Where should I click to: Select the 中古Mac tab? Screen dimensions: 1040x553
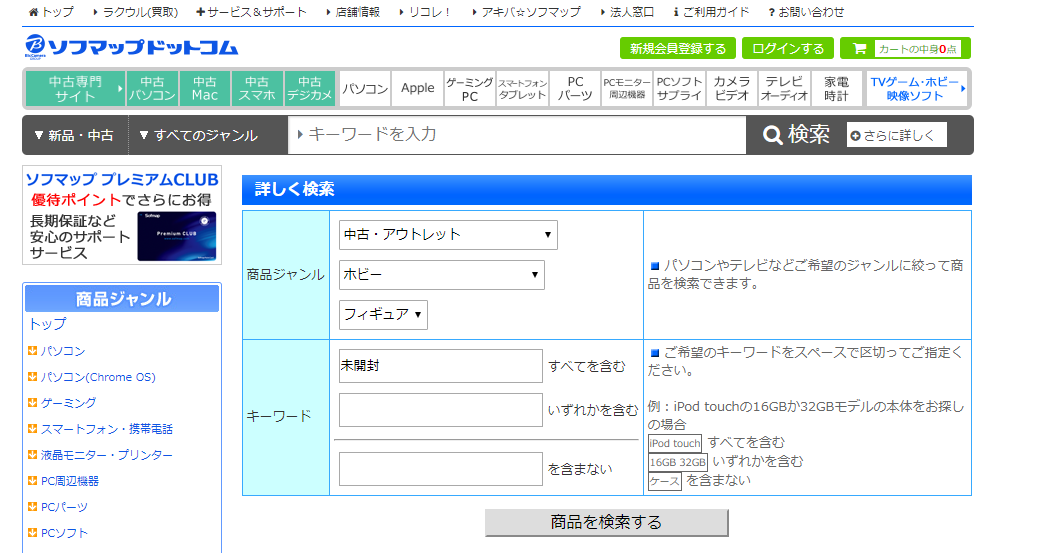[x=205, y=88]
